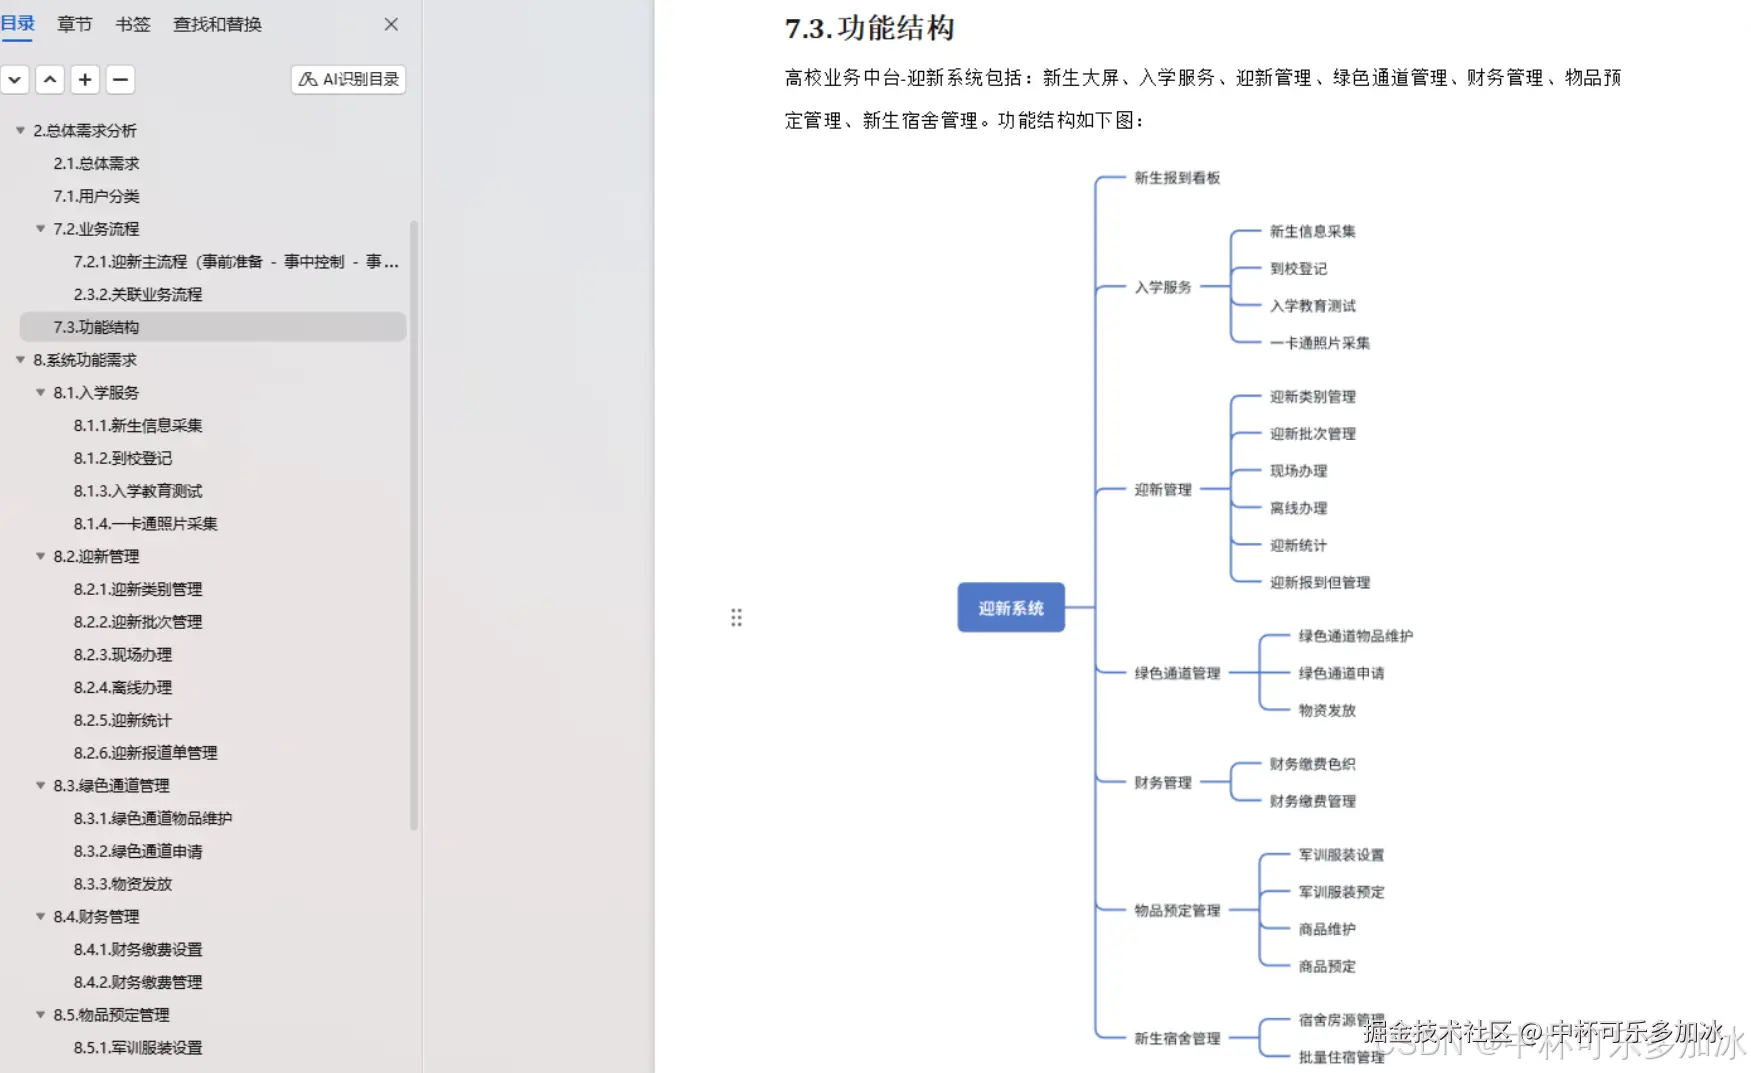Screen dimensions: 1751x1073
Task: Jump to previous heading using the up-arrow icon
Action: pyautogui.click(x=50, y=79)
